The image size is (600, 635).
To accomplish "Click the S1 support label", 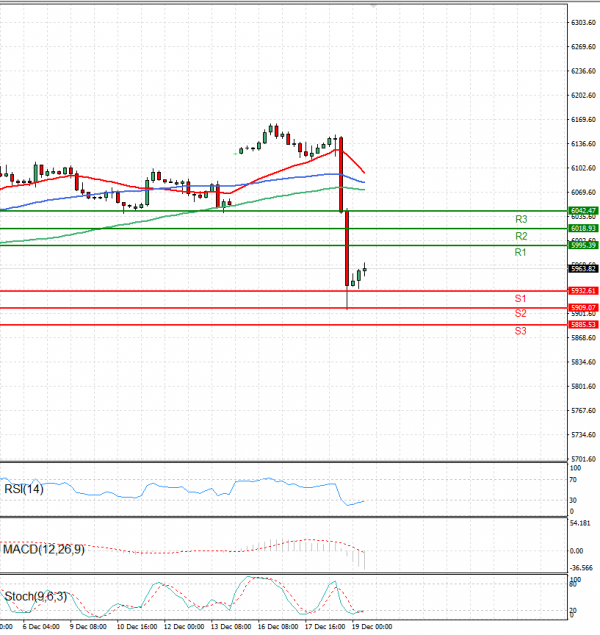I will pyautogui.click(x=520, y=299).
